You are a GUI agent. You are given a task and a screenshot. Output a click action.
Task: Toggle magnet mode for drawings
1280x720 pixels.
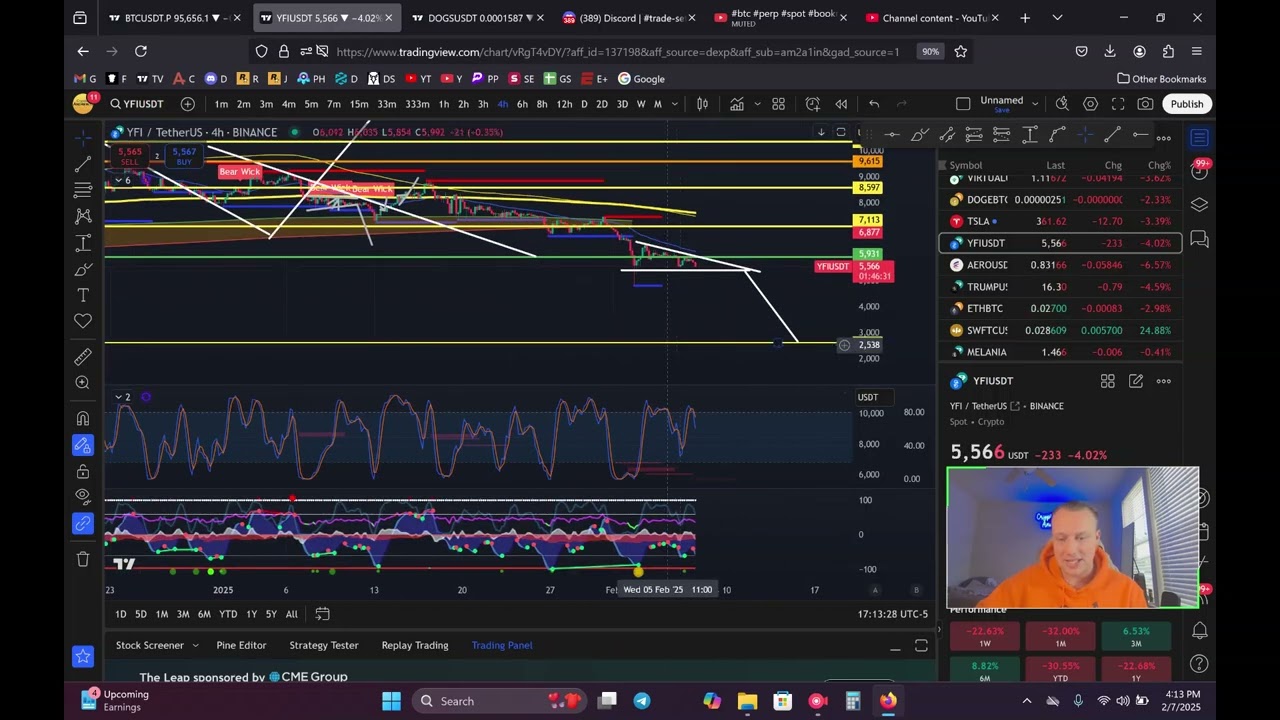[83, 419]
